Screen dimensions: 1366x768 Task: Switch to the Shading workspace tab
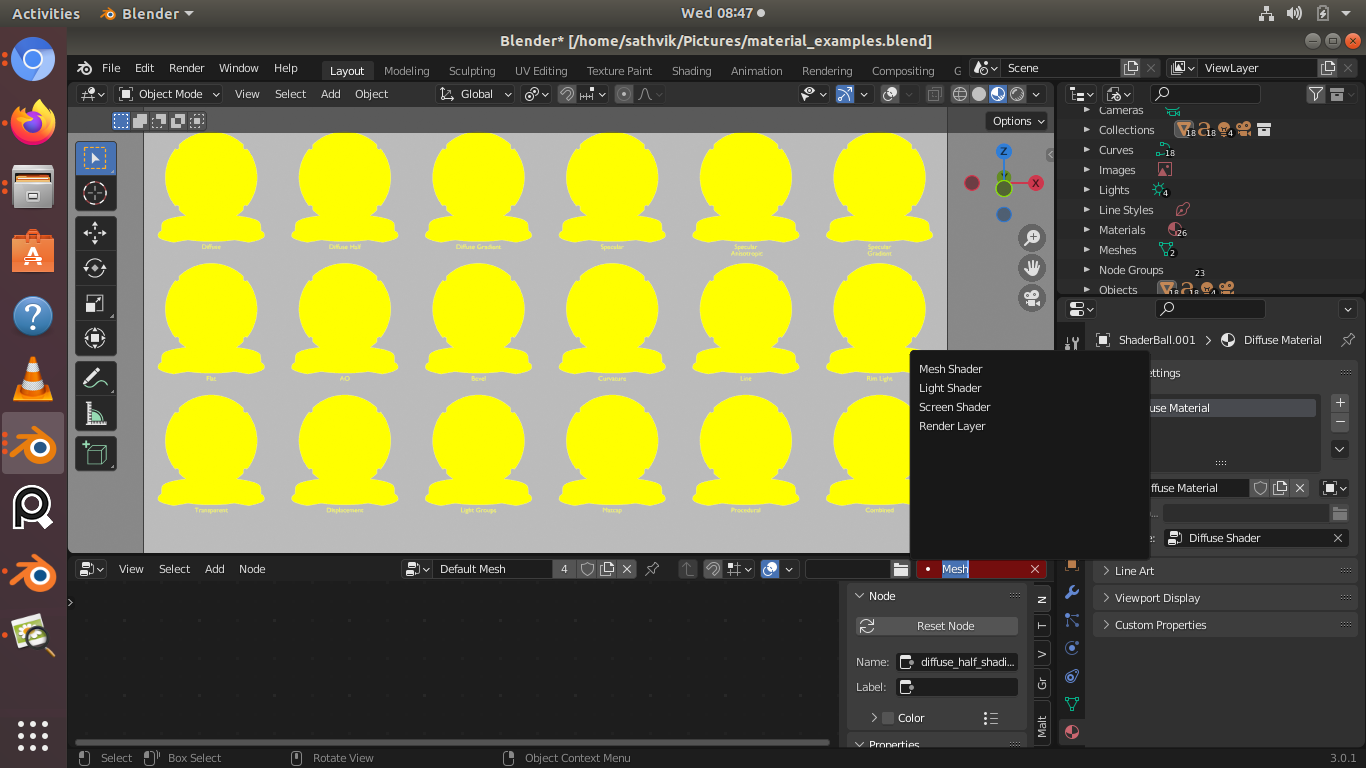click(x=691, y=70)
